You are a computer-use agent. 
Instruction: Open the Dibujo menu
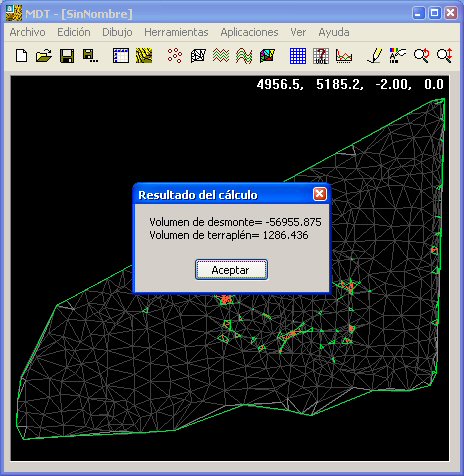117,32
